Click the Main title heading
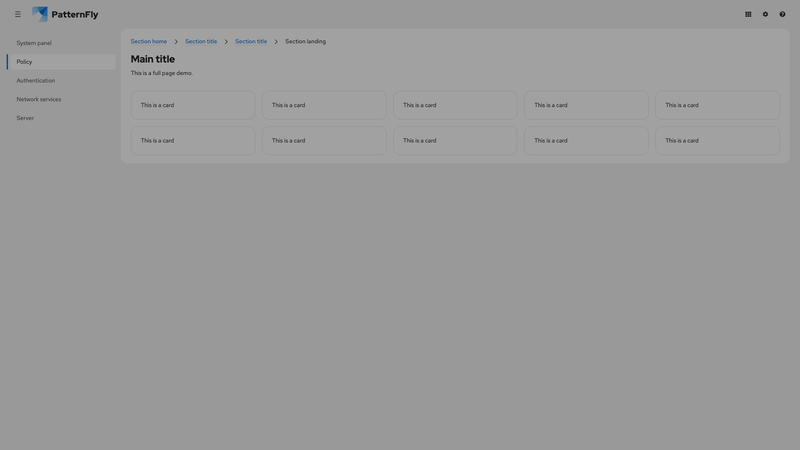Viewport: 800px width, 450px height. point(153,59)
